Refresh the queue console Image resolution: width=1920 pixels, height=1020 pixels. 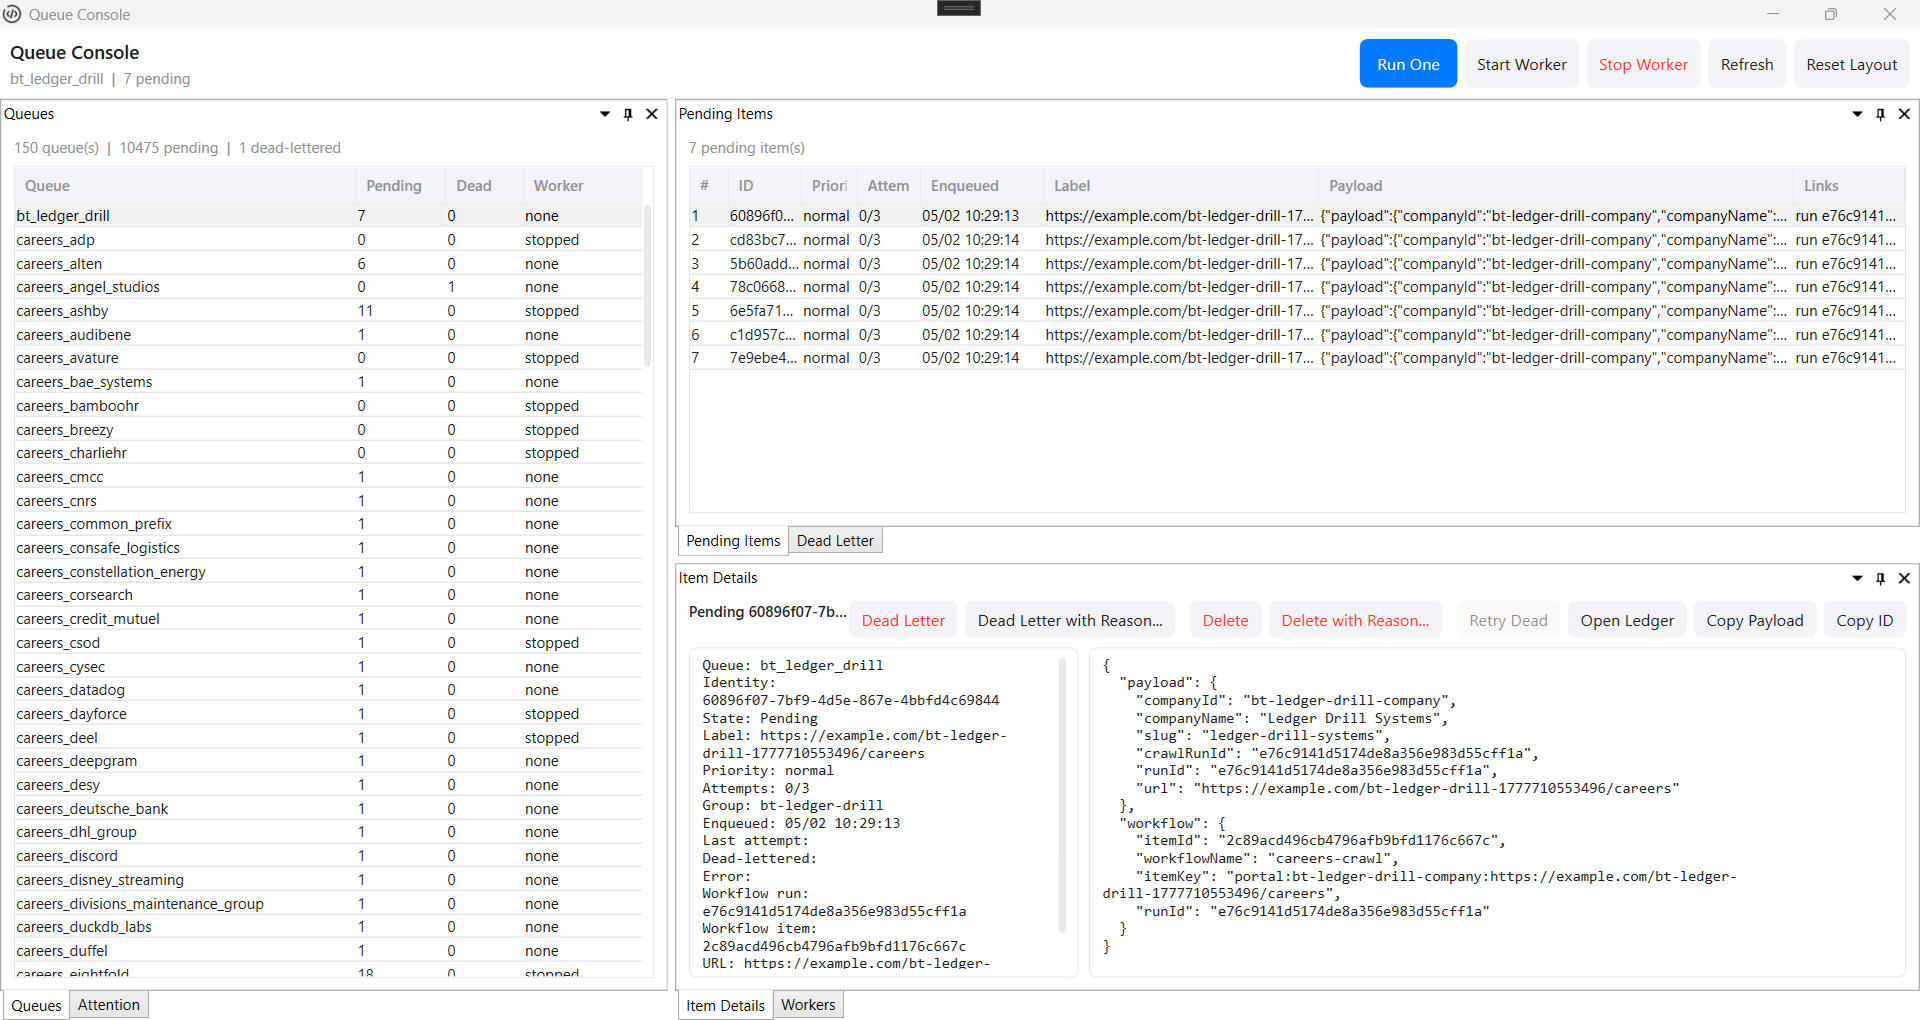1747,64
